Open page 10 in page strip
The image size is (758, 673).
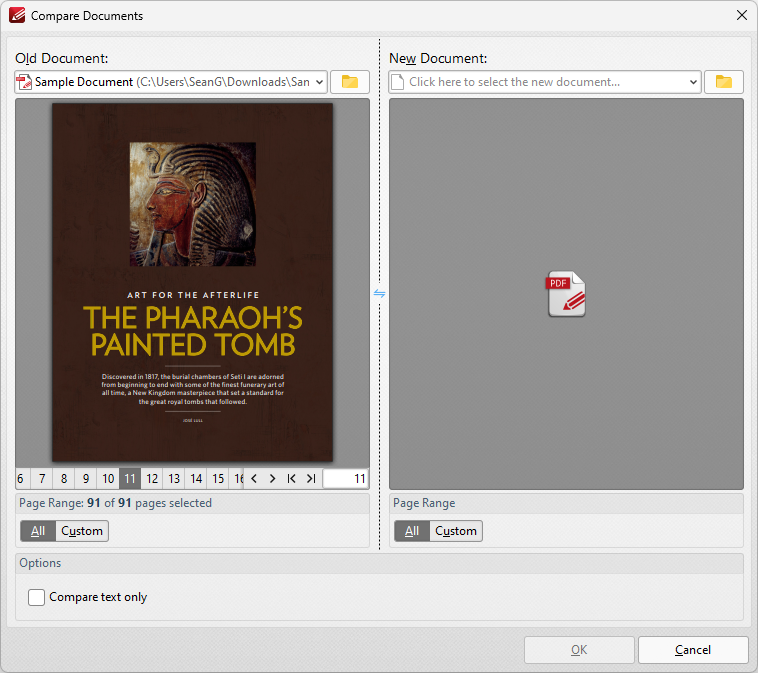click(108, 479)
